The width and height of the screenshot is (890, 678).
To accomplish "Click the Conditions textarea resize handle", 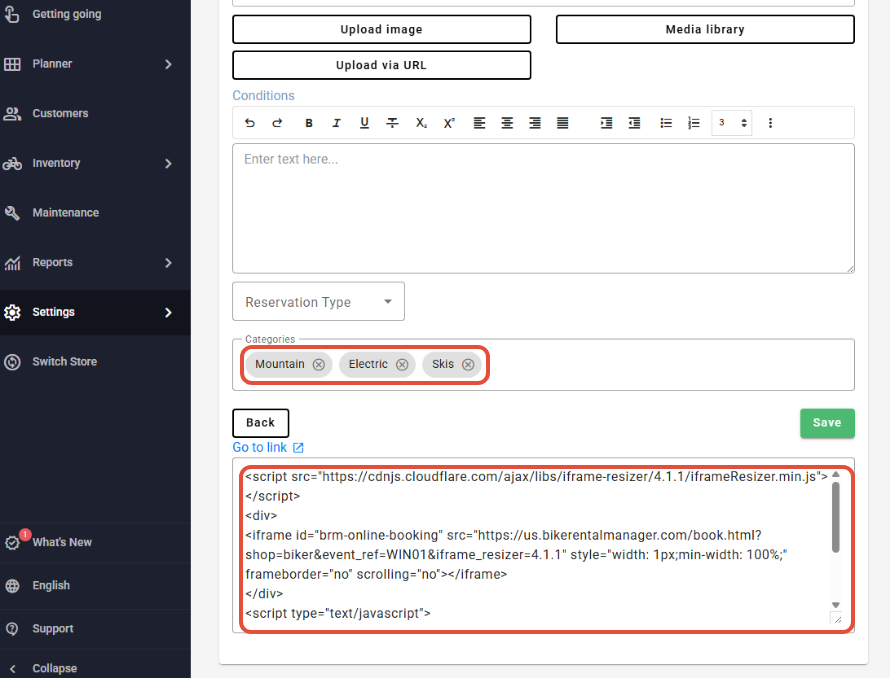I will (850, 269).
